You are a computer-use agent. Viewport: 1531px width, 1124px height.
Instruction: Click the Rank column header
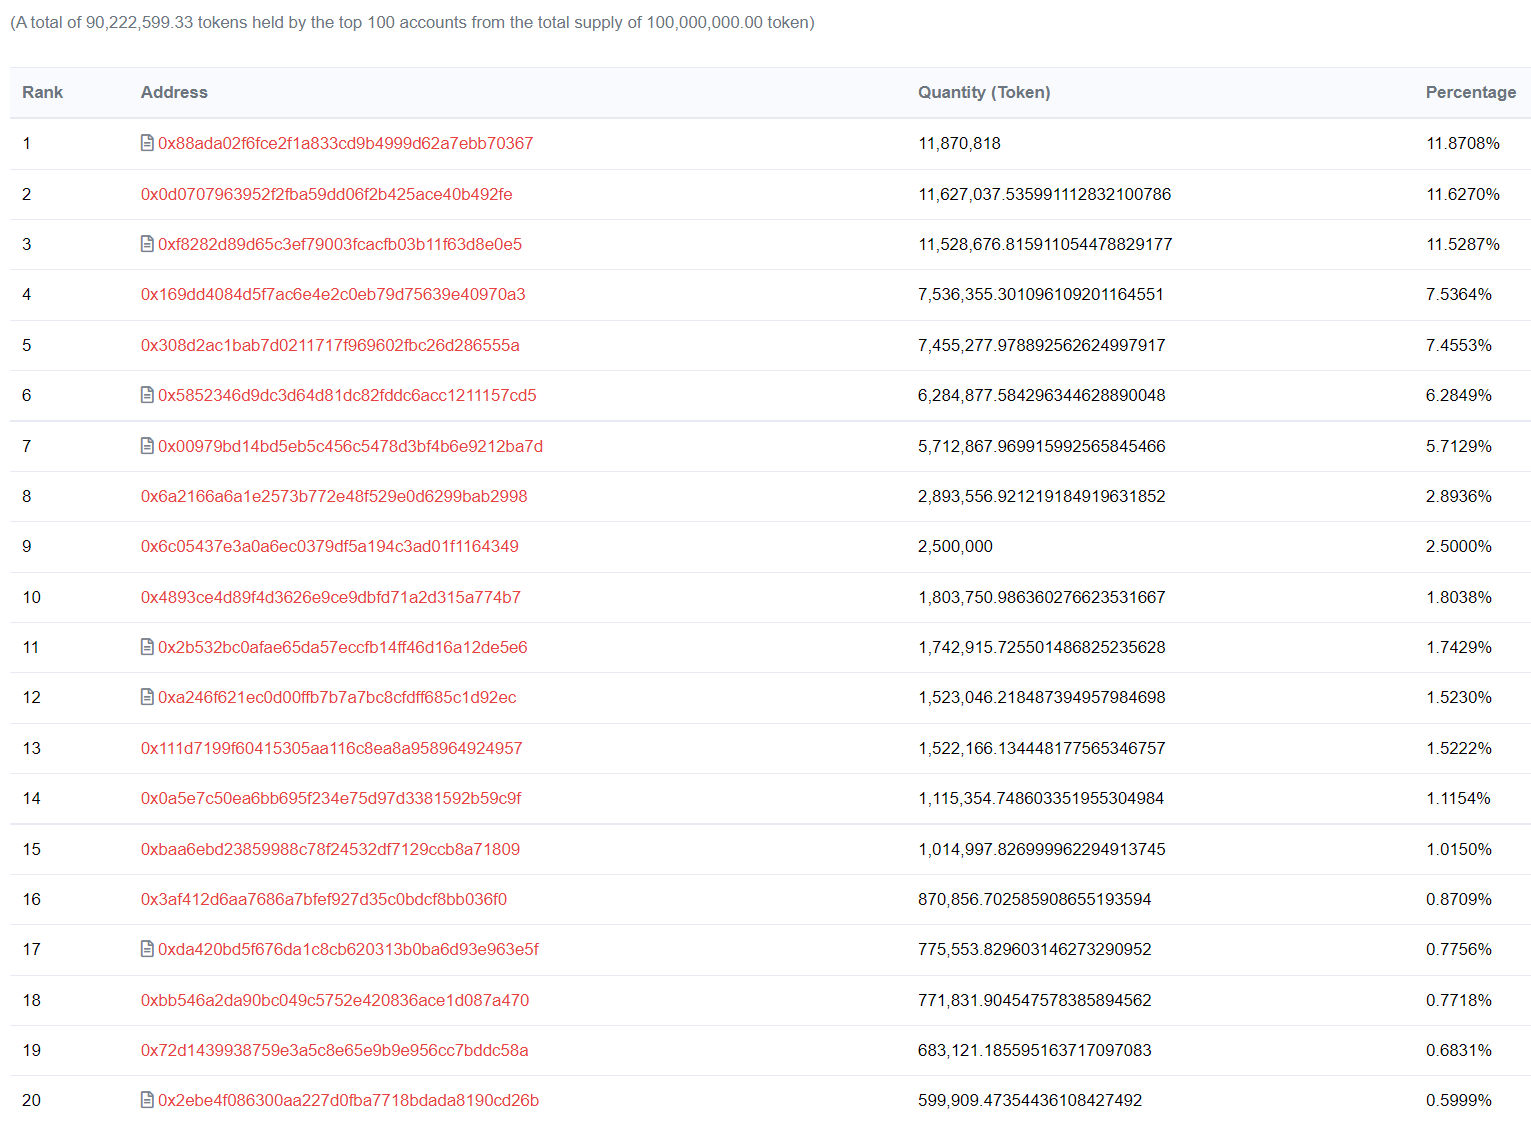click(43, 92)
